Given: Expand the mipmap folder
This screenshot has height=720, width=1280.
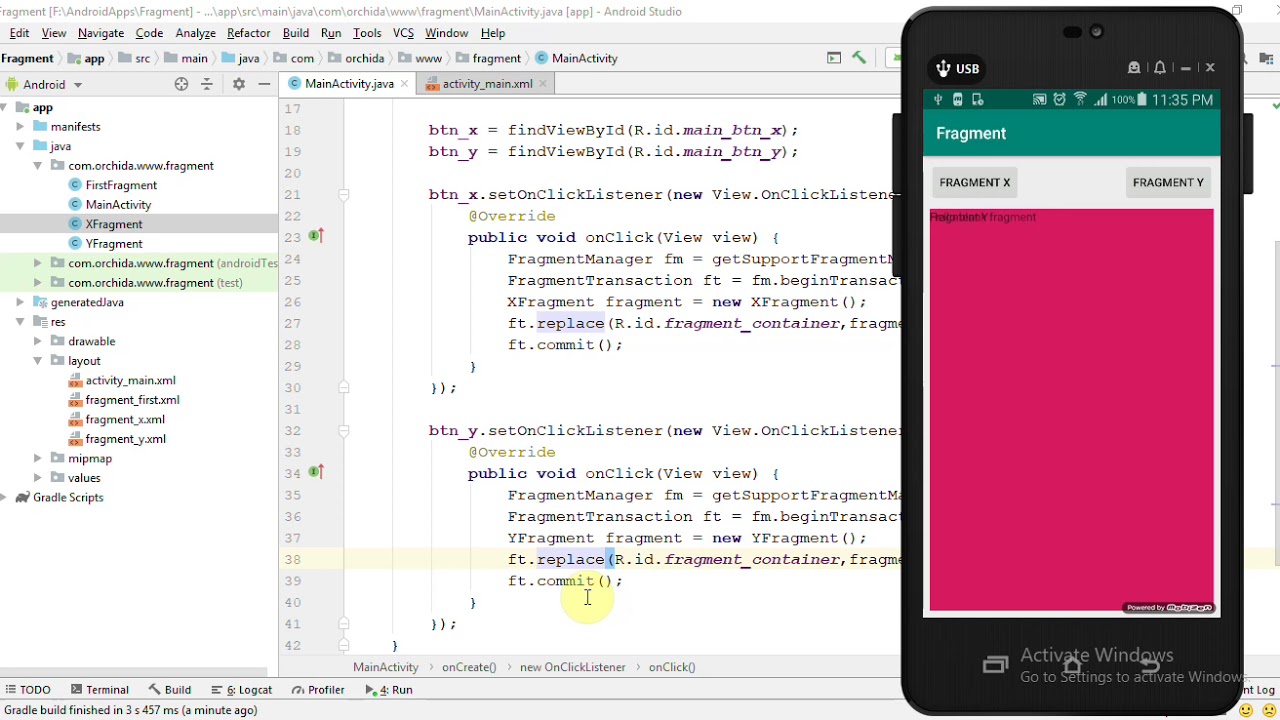Looking at the screenshot, I should point(37,458).
